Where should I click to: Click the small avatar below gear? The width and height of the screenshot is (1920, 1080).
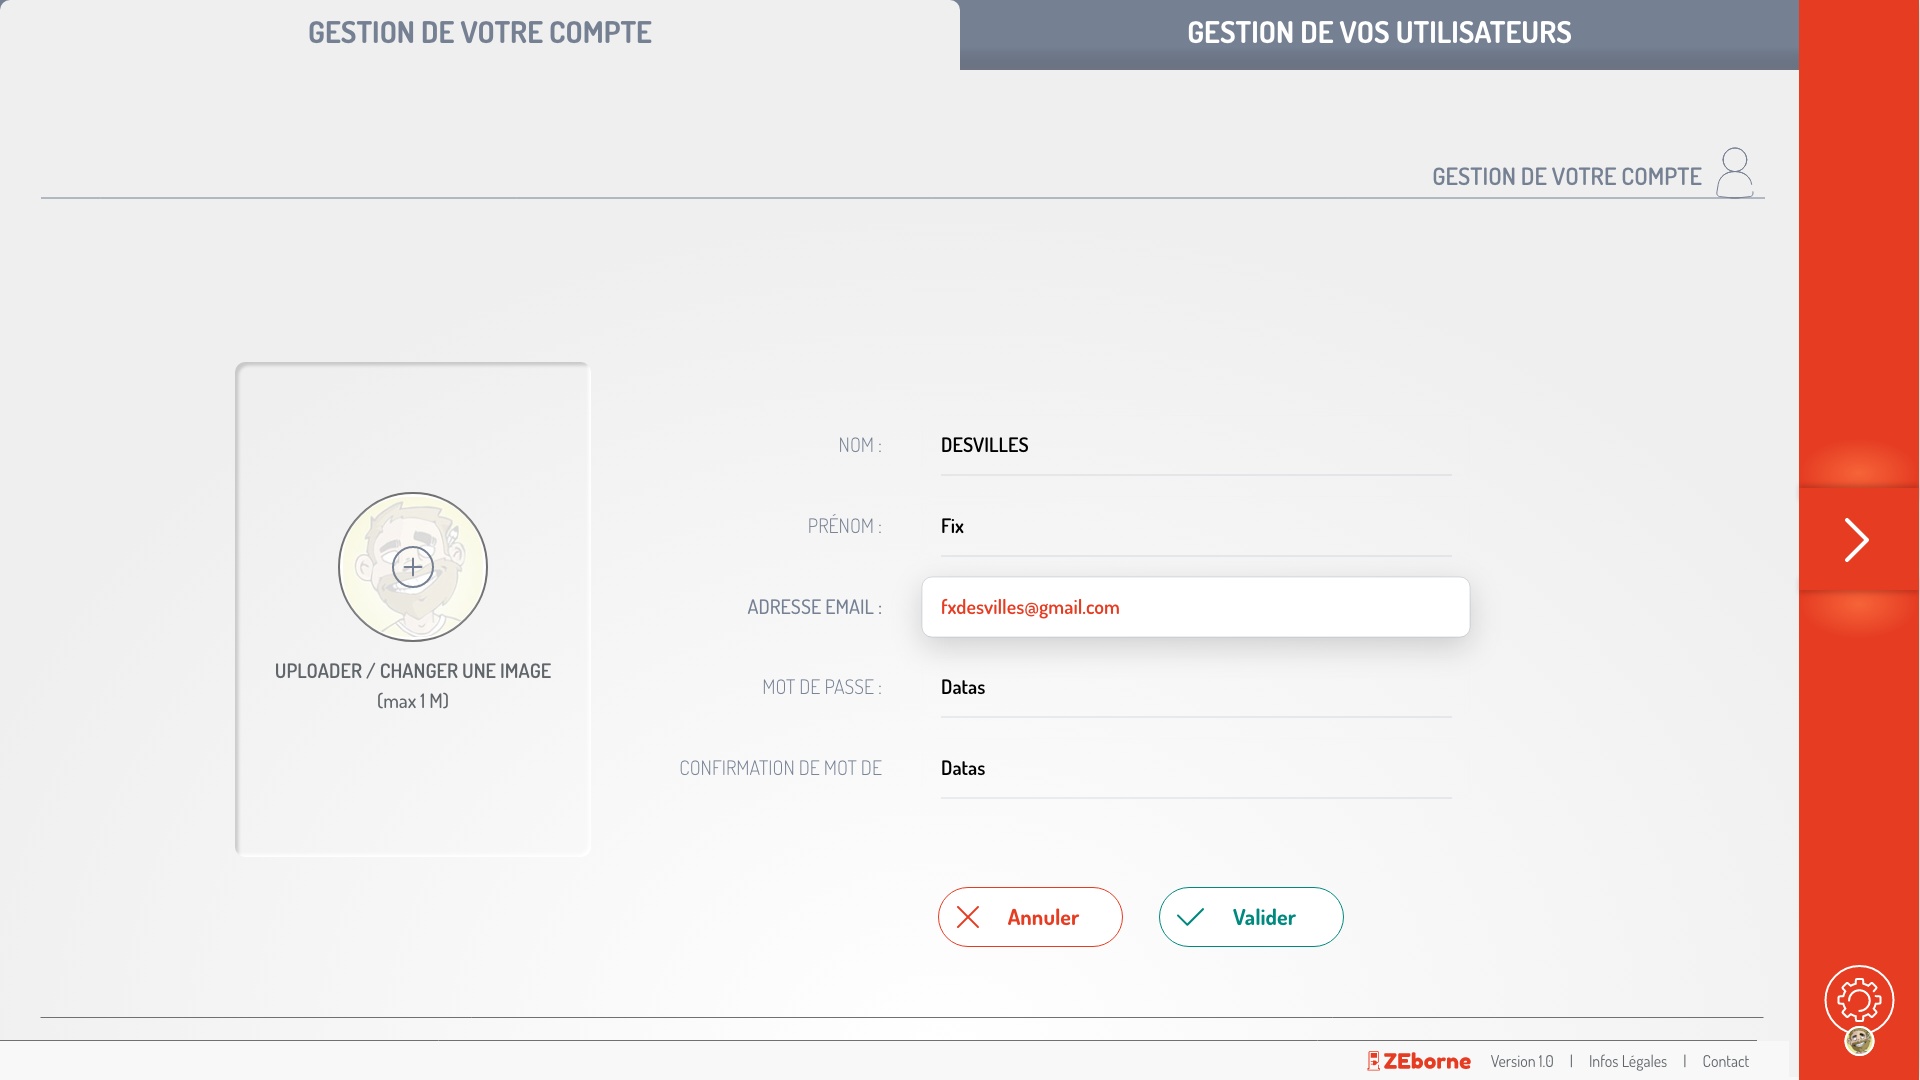click(x=1859, y=1041)
